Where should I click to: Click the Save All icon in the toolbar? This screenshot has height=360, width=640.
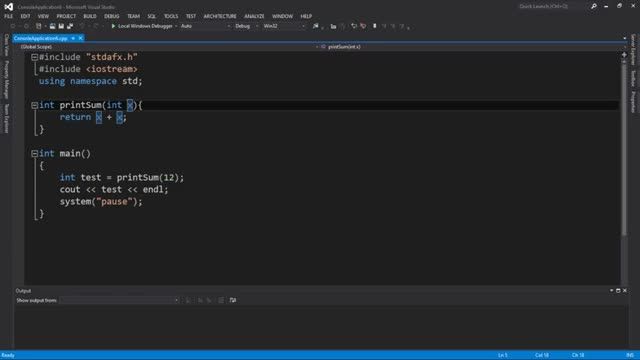(x=70, y=26)
